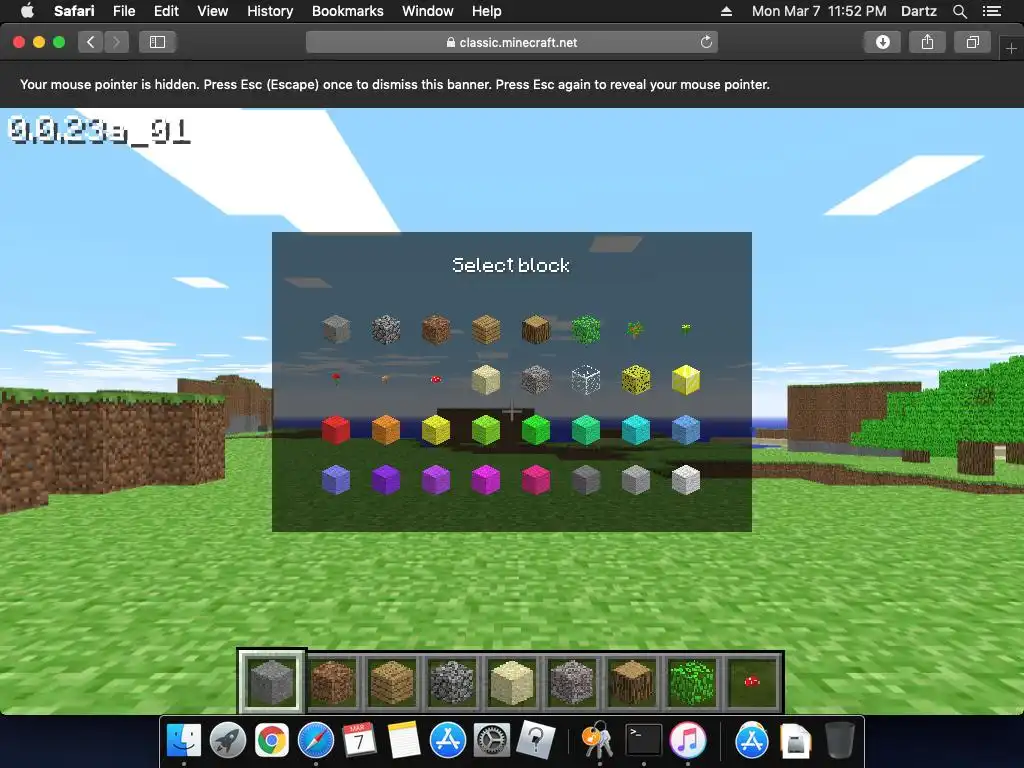
Task: Choose the dirt block in Select block panel
Action: pos(436,329)
